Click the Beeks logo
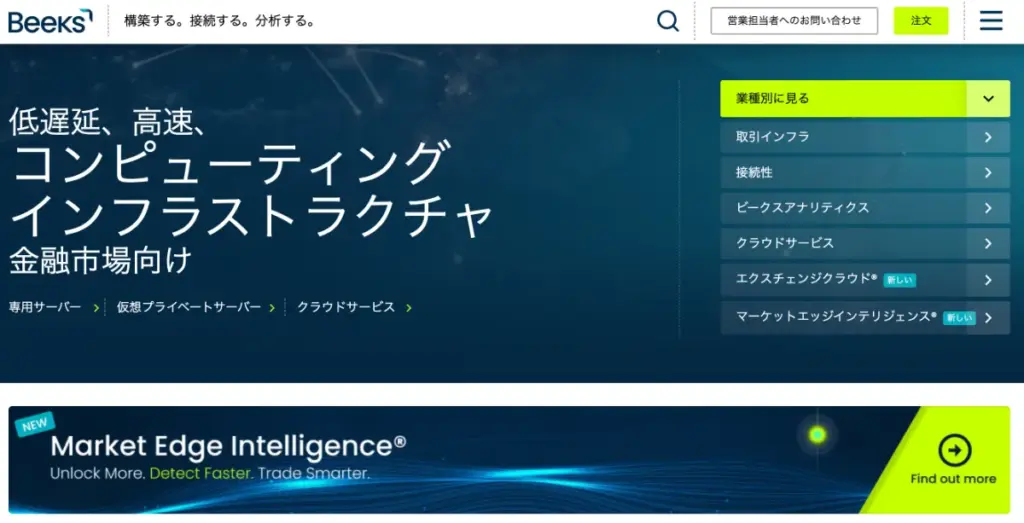 coord(50,21)
